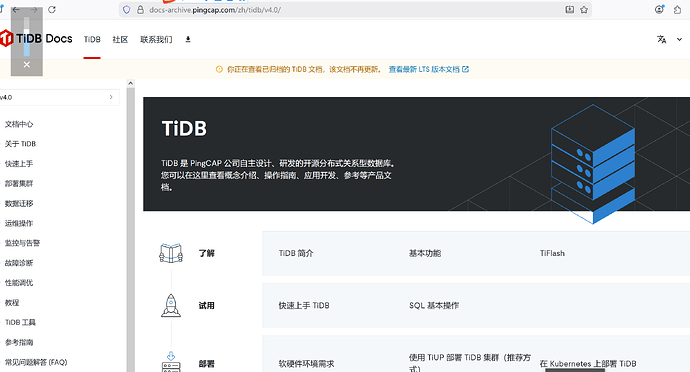This screenshot has width=690, height=372.
Task: Open the 基本功能 link
Action: tap(425, 253)
